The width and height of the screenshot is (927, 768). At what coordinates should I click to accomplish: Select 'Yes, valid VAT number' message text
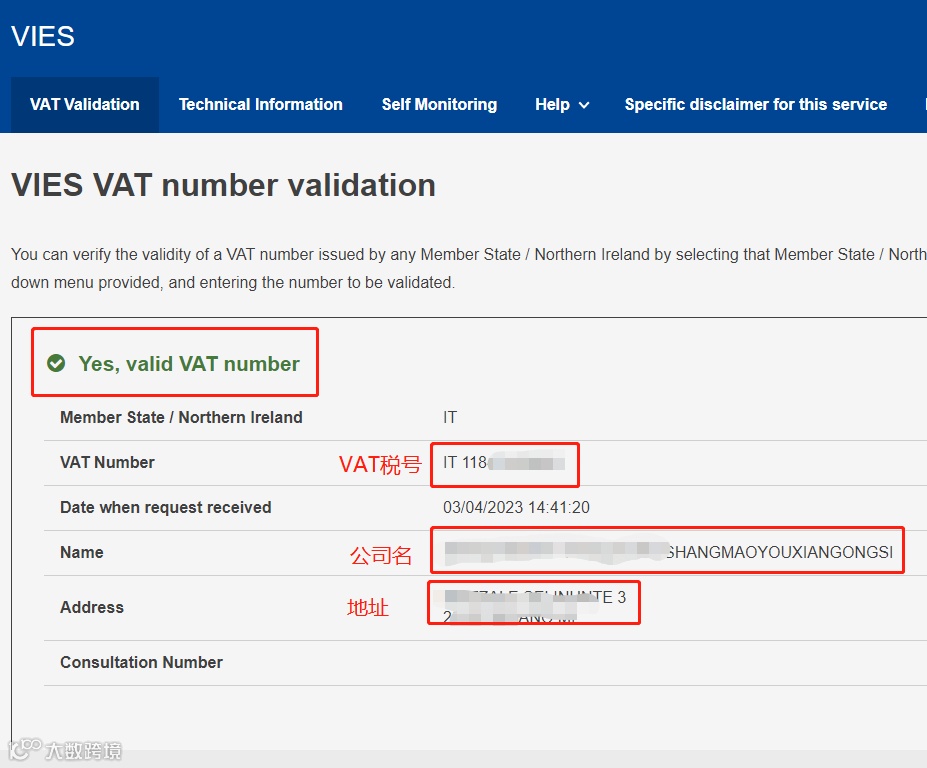point(189,364)
